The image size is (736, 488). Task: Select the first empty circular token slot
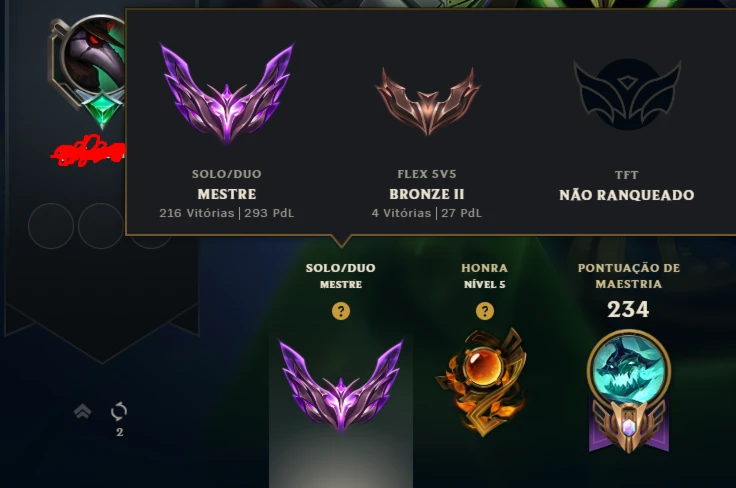click(51, 226)
